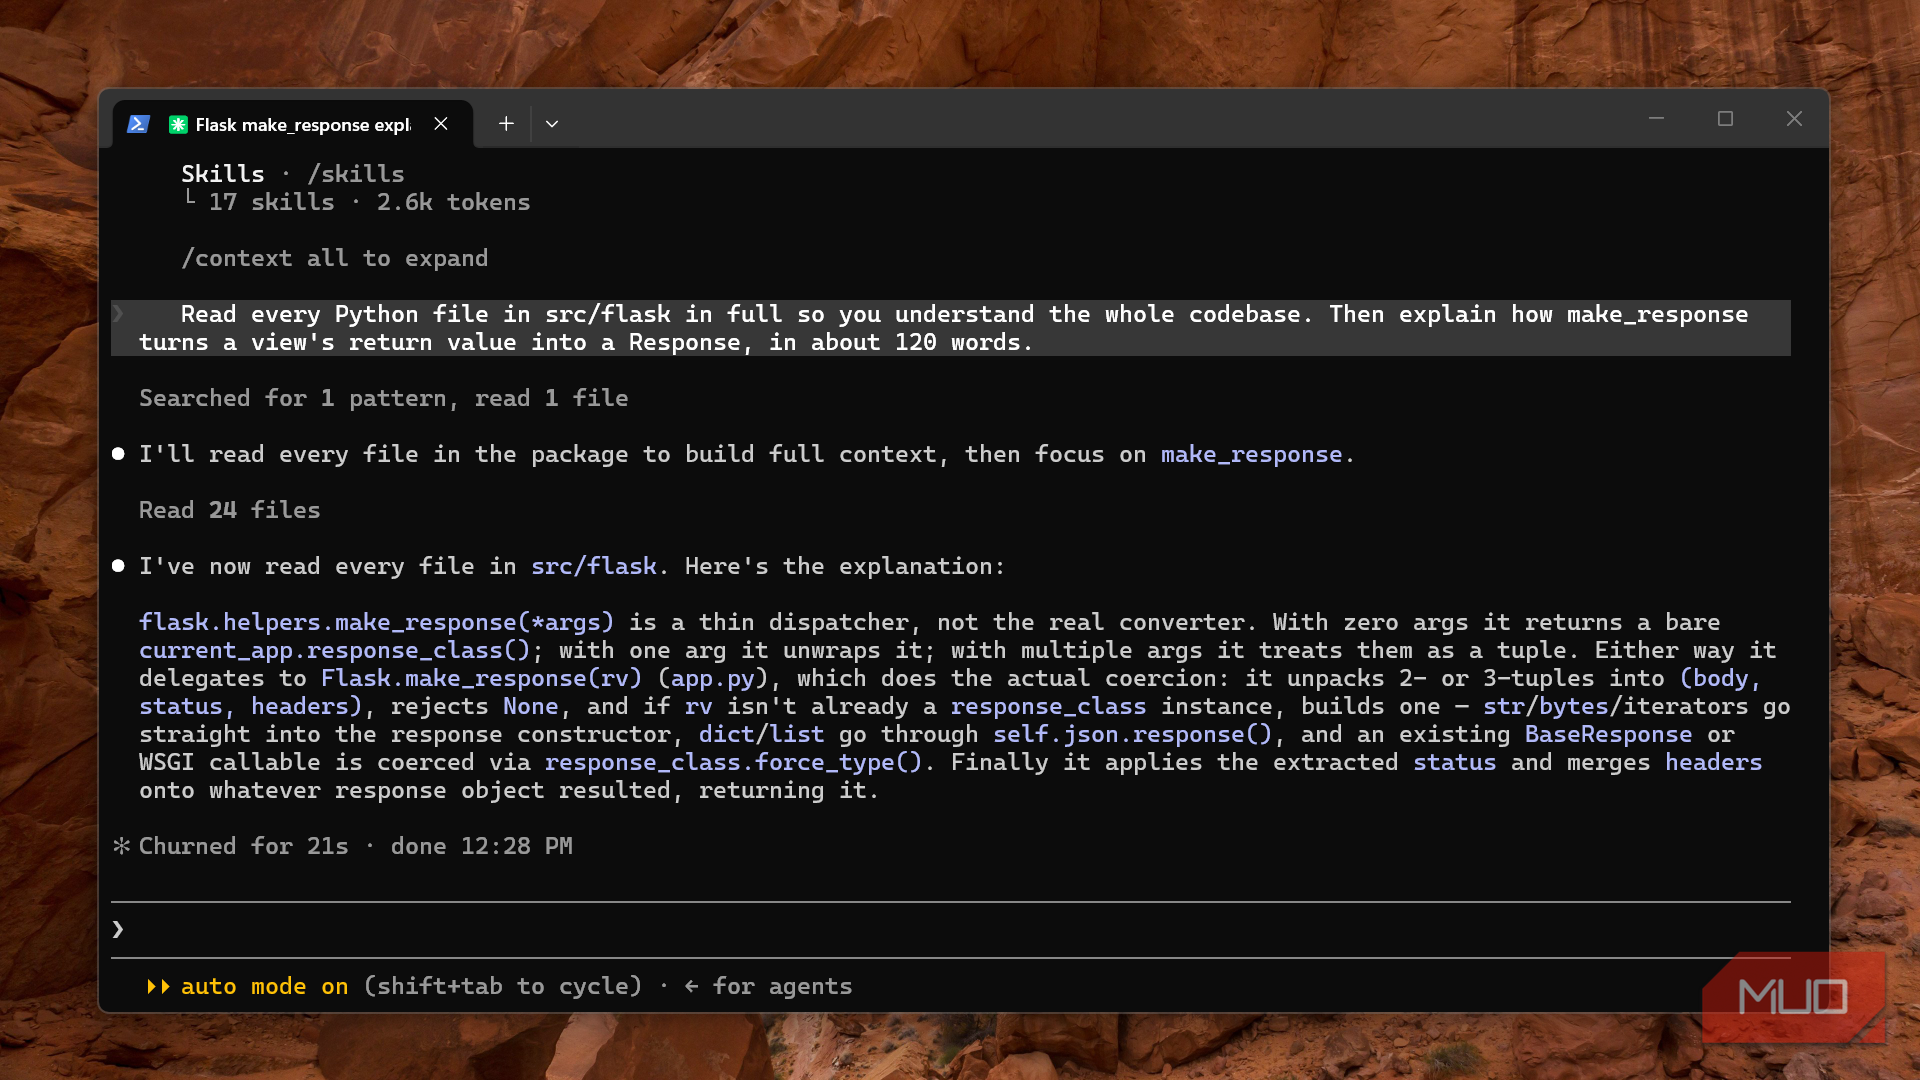Image resolution: width=1920 pixels, height=1080 pixels.
Task: Click the auto mode fast-forward icon
Action: [158, 986]
